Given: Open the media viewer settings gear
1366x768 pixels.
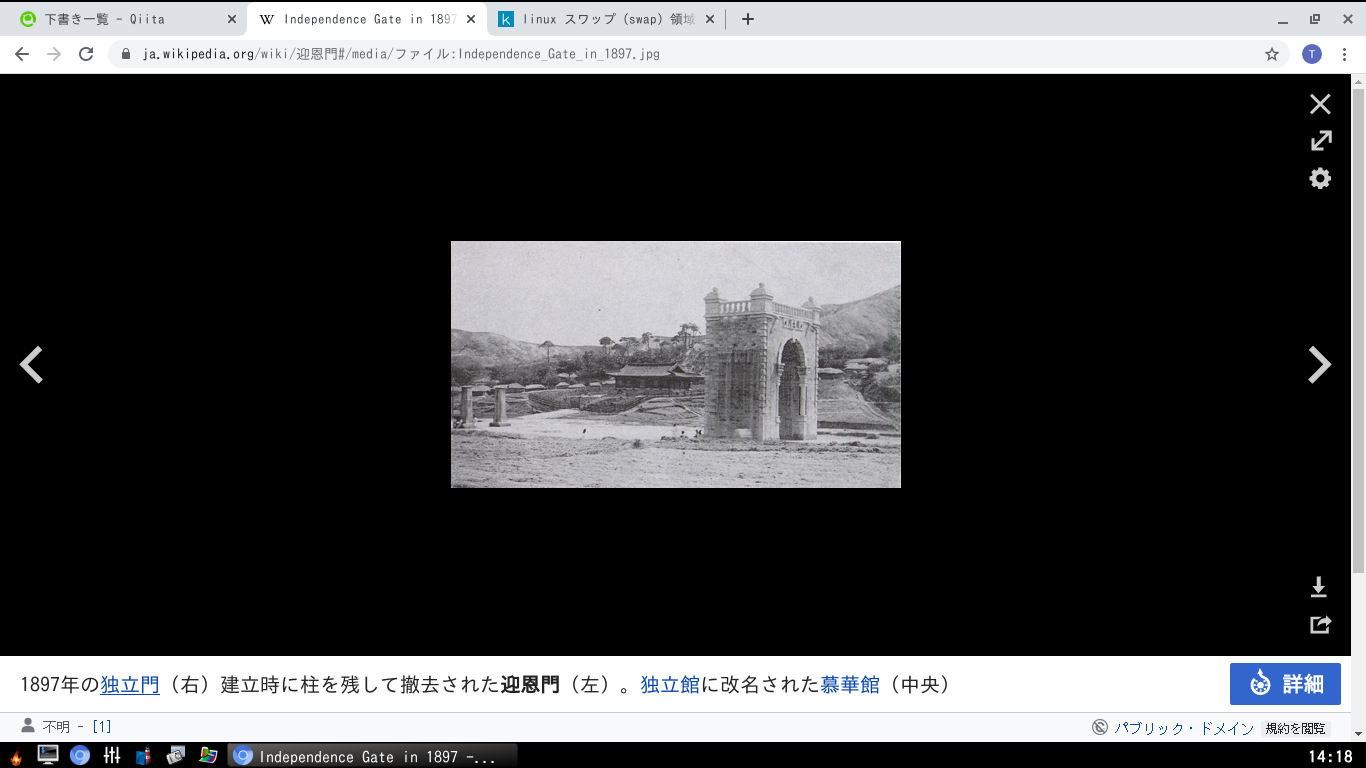Looking at the screenshot, I should click(x=1320, y=178).
